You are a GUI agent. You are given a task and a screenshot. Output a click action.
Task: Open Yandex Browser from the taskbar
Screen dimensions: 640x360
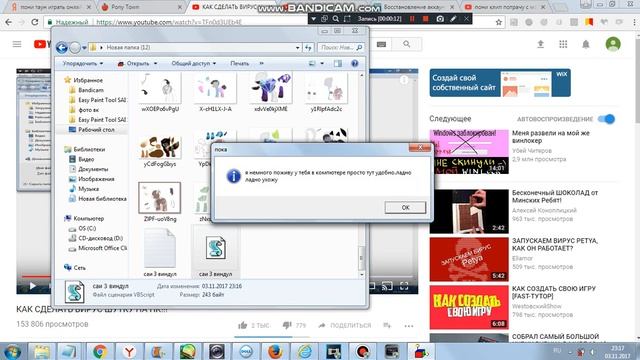point(129,351)
